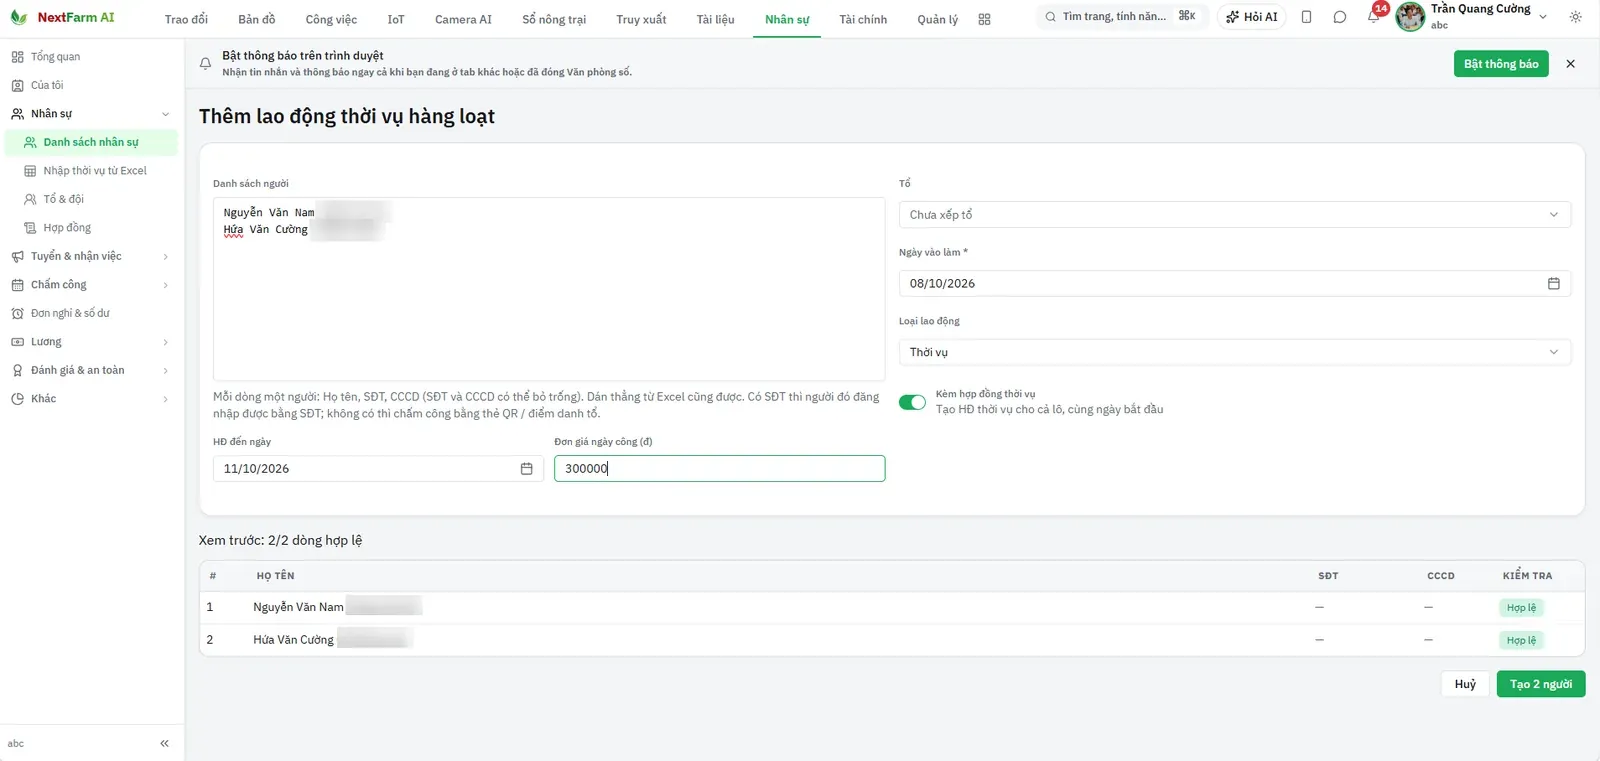Click the Tạo 2 người button
Image resolution: width=1600 pixels, height=761 pixels.
1540,684
